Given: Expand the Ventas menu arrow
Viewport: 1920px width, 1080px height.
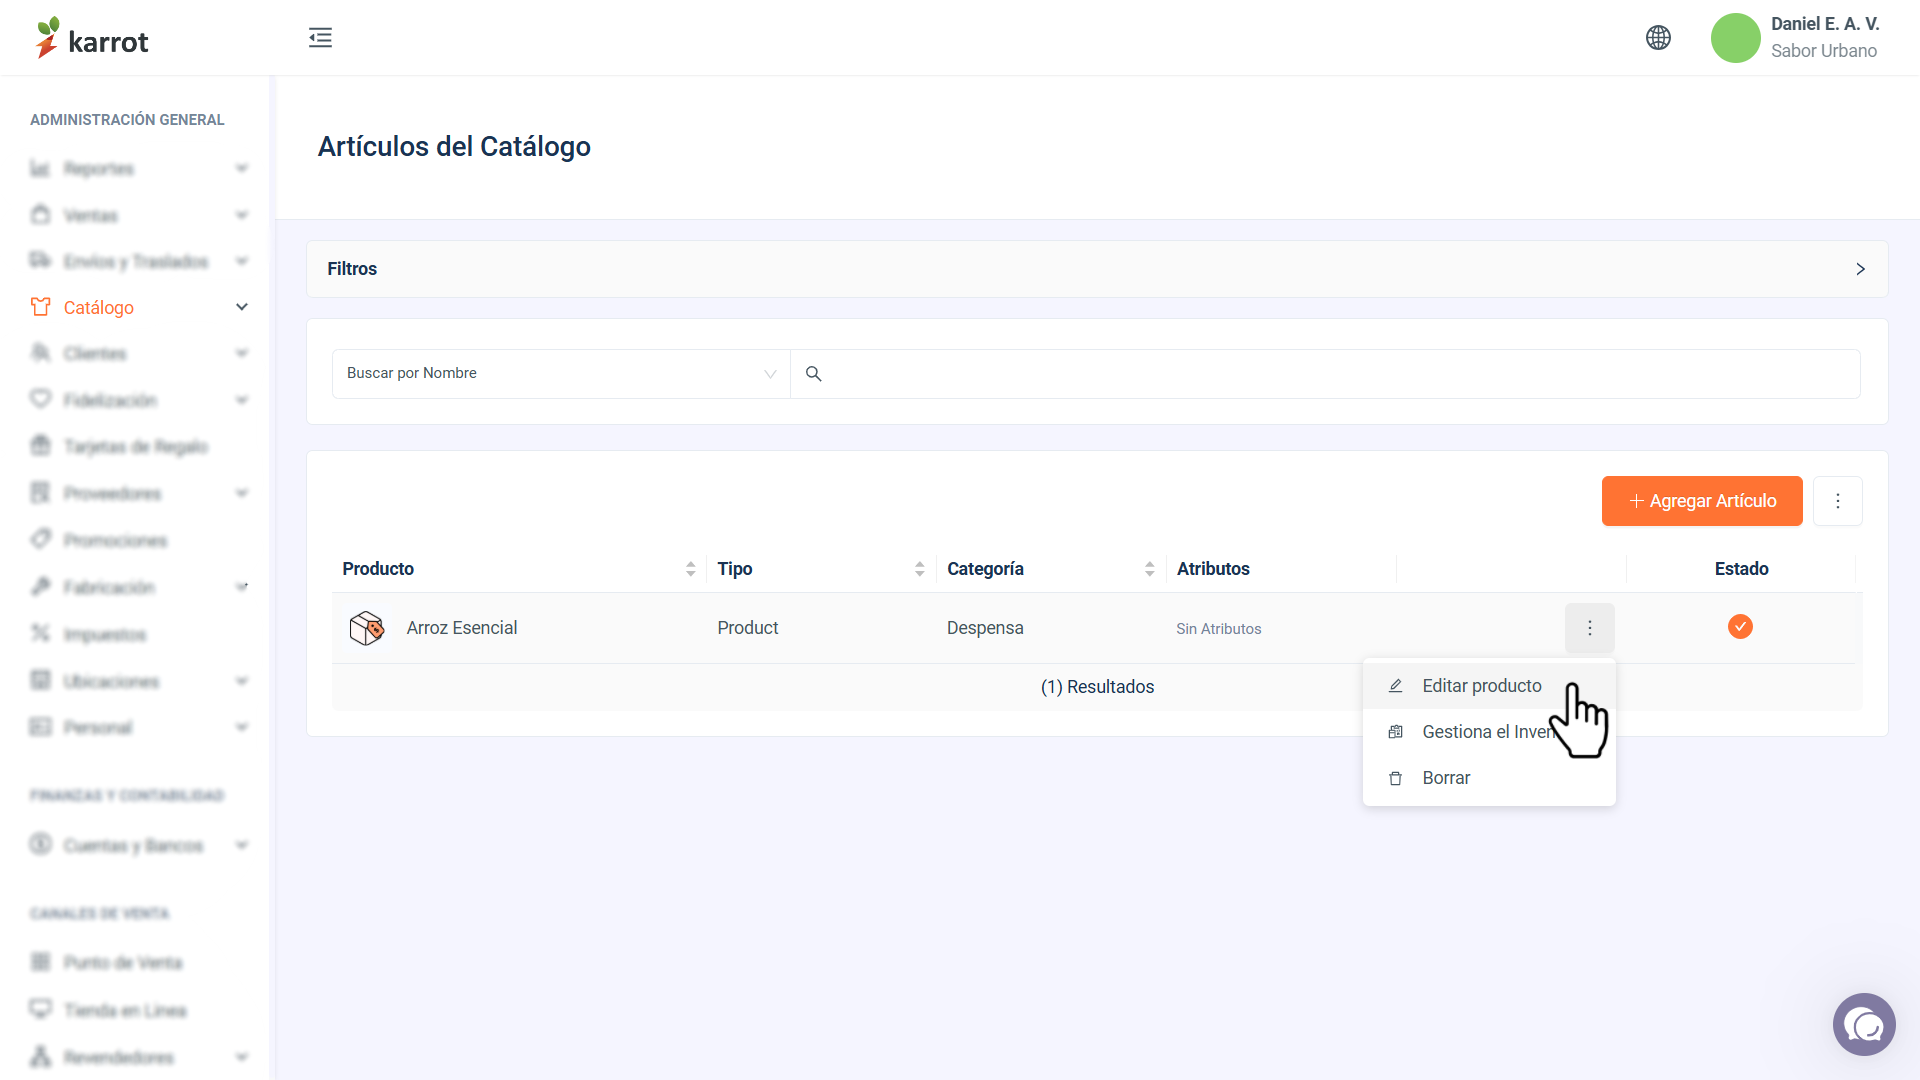Looking at the screenshot, I should pos(241,215).
